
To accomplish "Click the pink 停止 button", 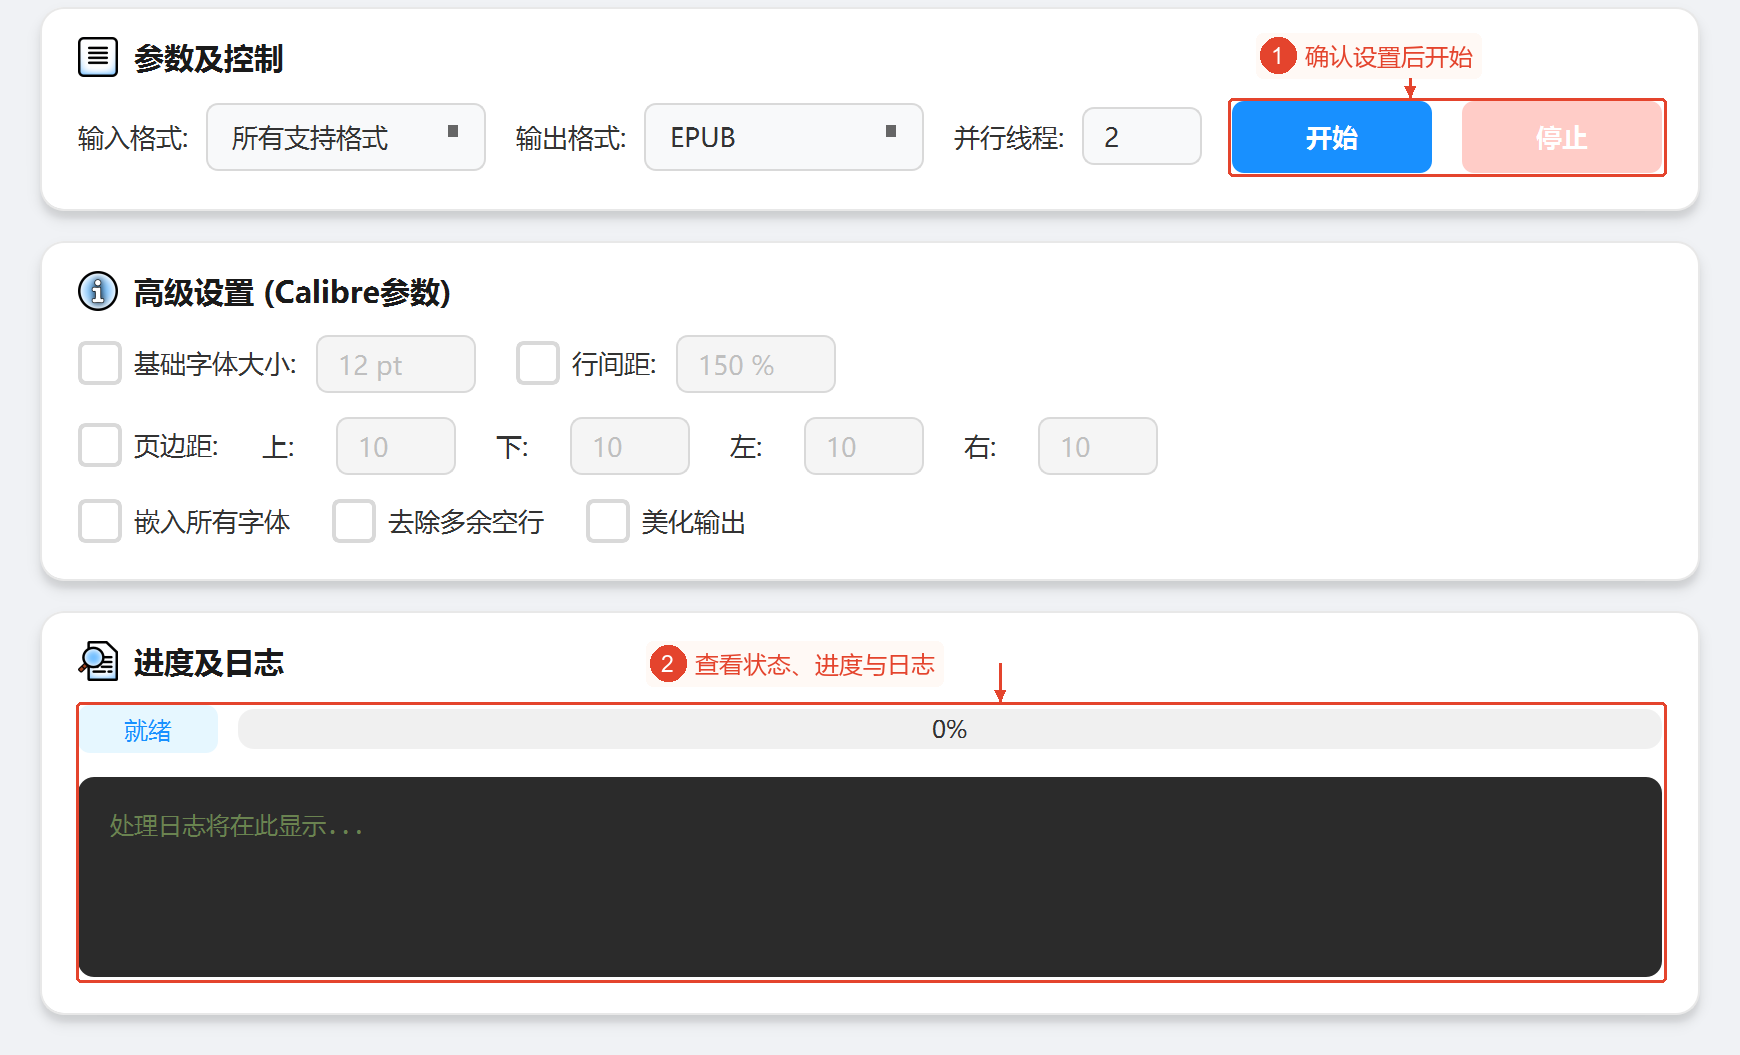I will [x=1562, y=137].
